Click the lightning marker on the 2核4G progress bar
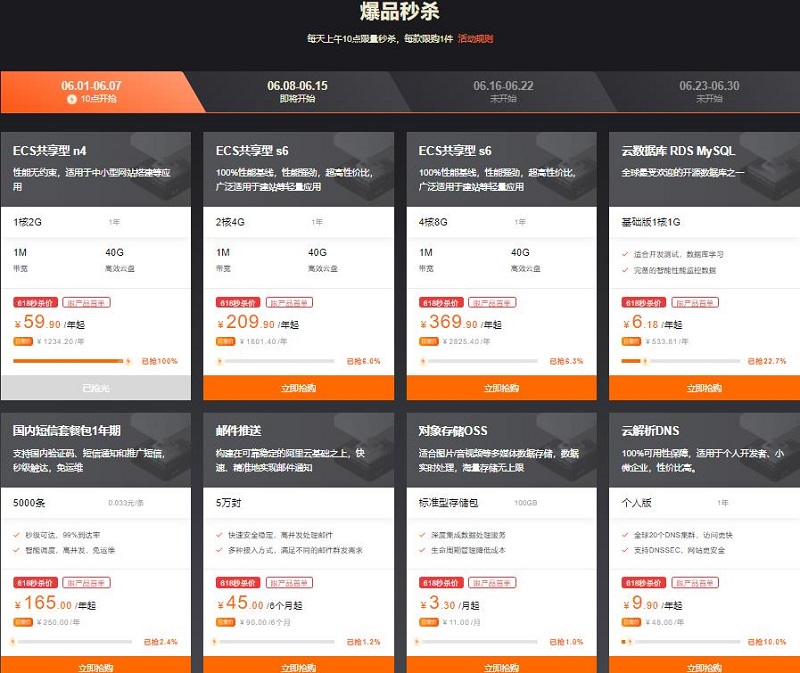Screen dimensions: 800x673 click(x=219, y=361)
